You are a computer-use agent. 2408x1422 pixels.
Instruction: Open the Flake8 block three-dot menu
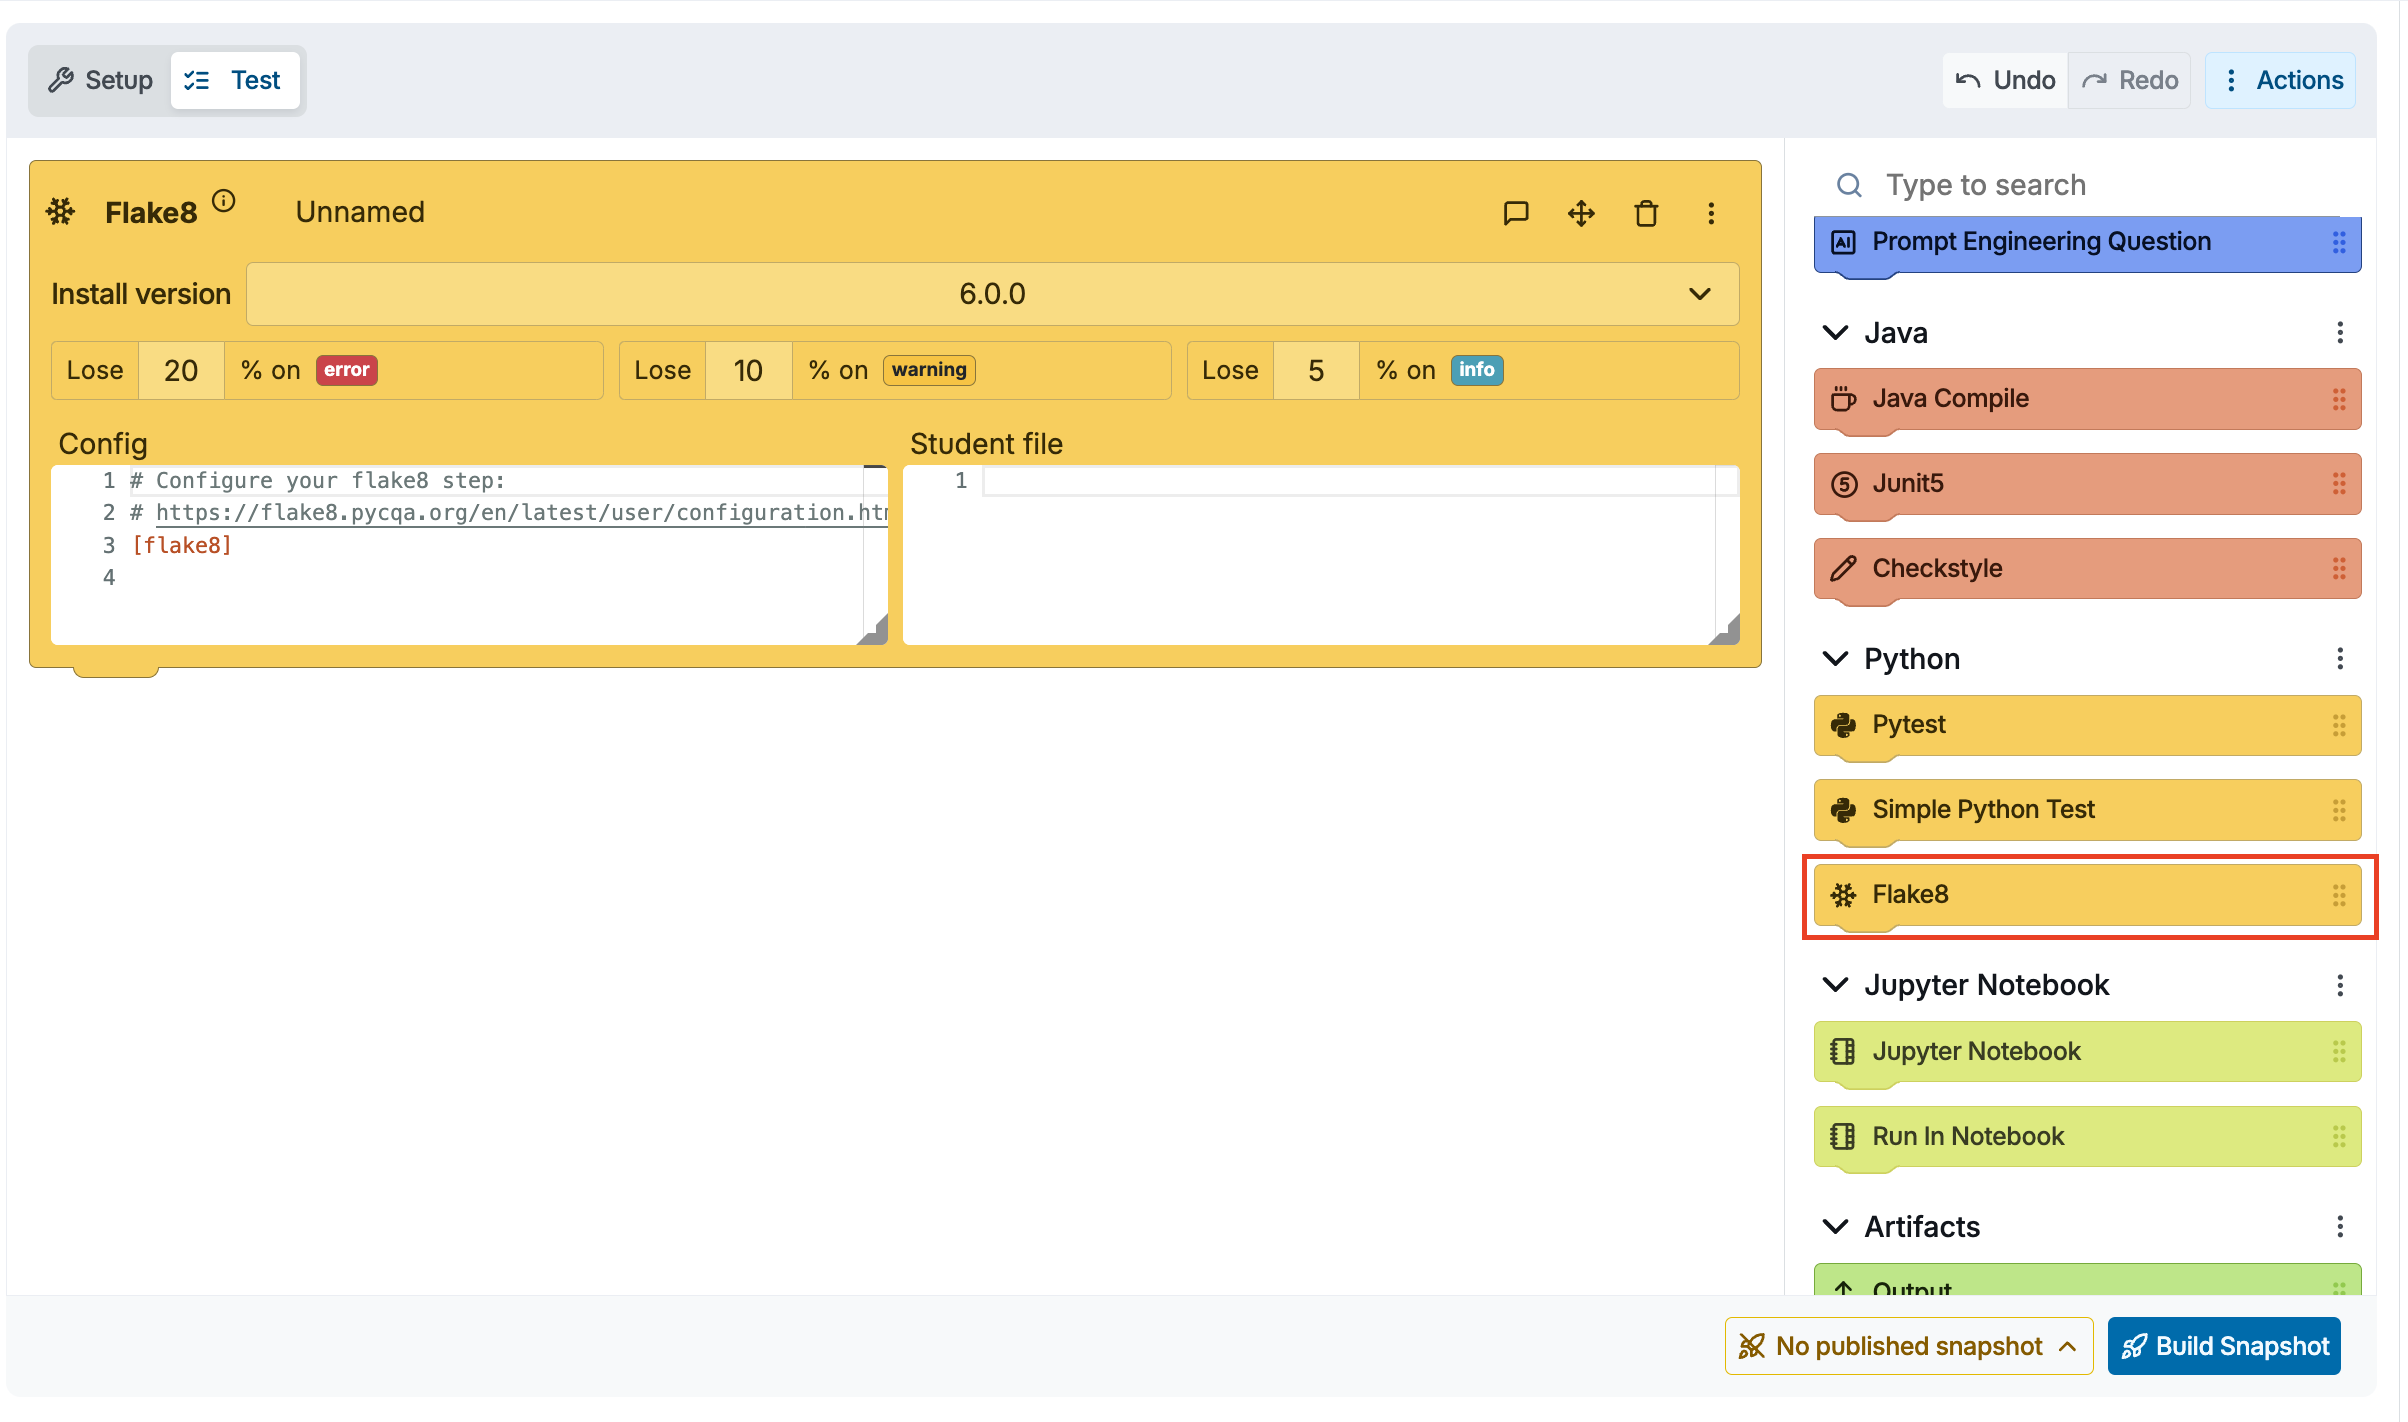(x=1711, y=213)
